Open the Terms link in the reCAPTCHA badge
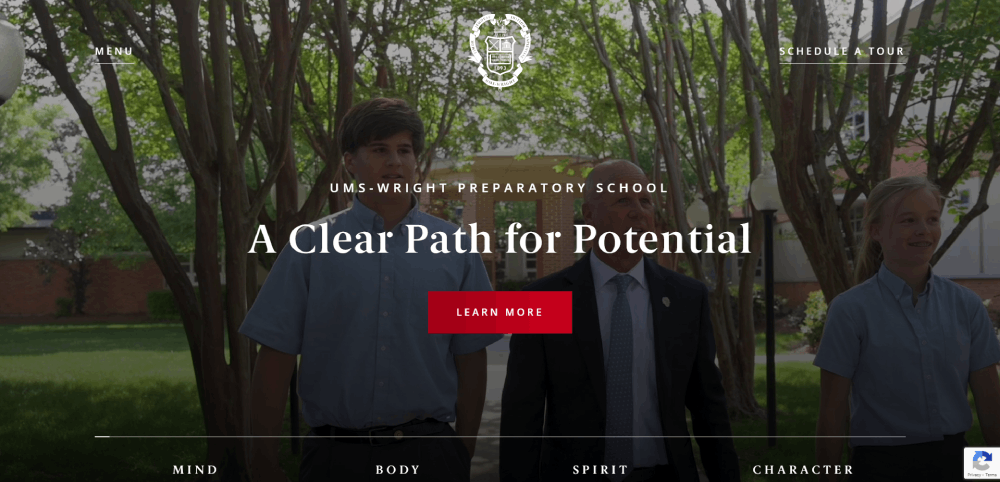 990,475
